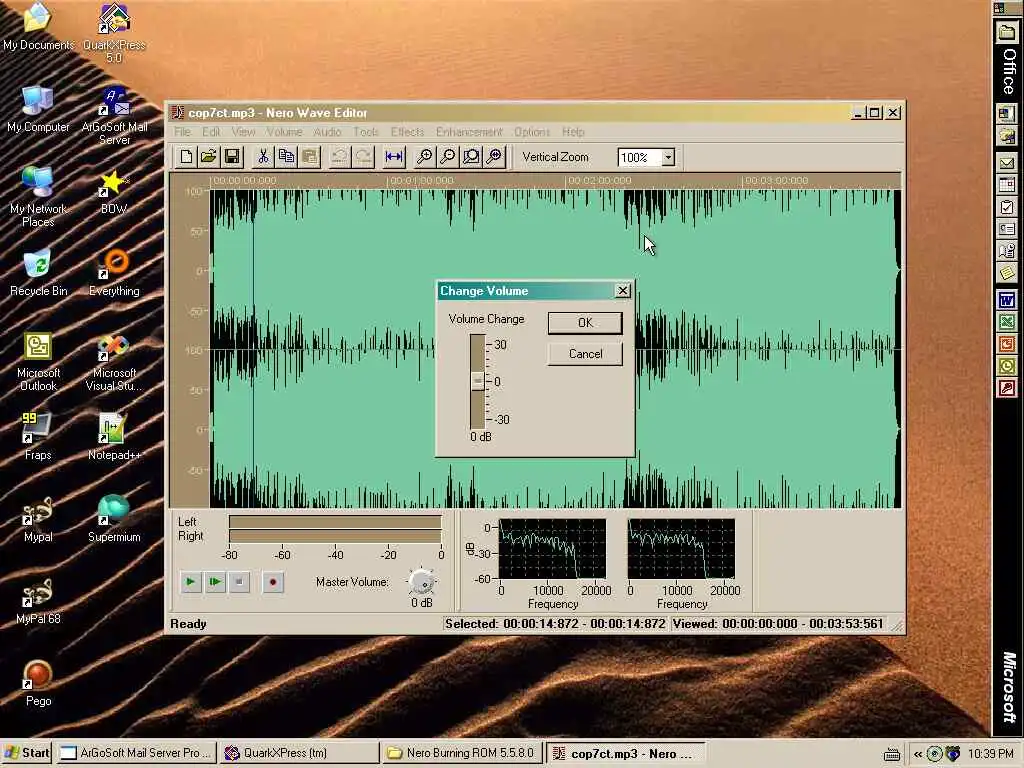This screenshot has width=1024, height=768.
Task: Click the Excel icon on Office bar
Action: coord(1006,322)
